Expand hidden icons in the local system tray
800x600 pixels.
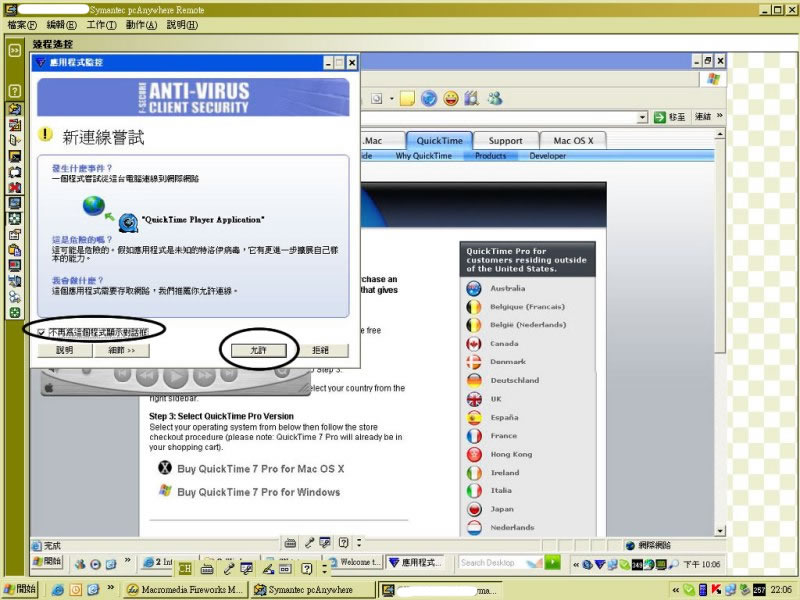coord(676,590)
